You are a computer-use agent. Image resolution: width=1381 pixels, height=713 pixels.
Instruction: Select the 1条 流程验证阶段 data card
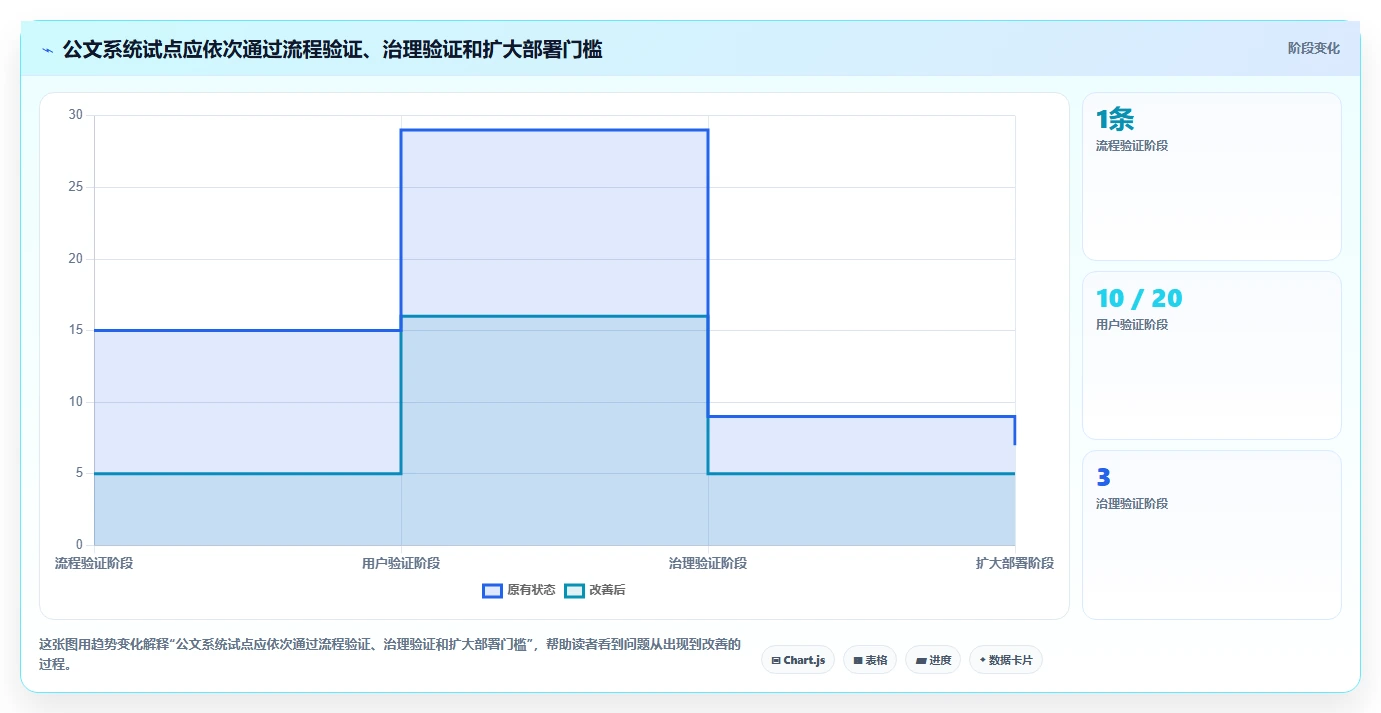1212,177
